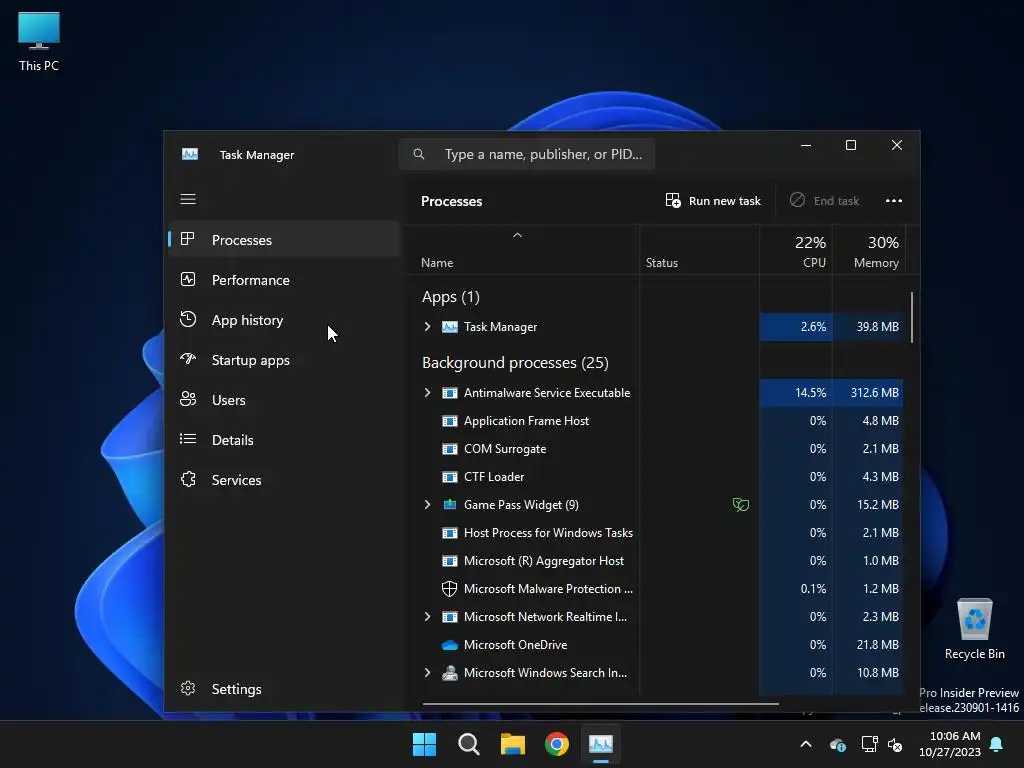Select the COM Surrogate process
The image size is (1024, 768).
tap(655, 449)
